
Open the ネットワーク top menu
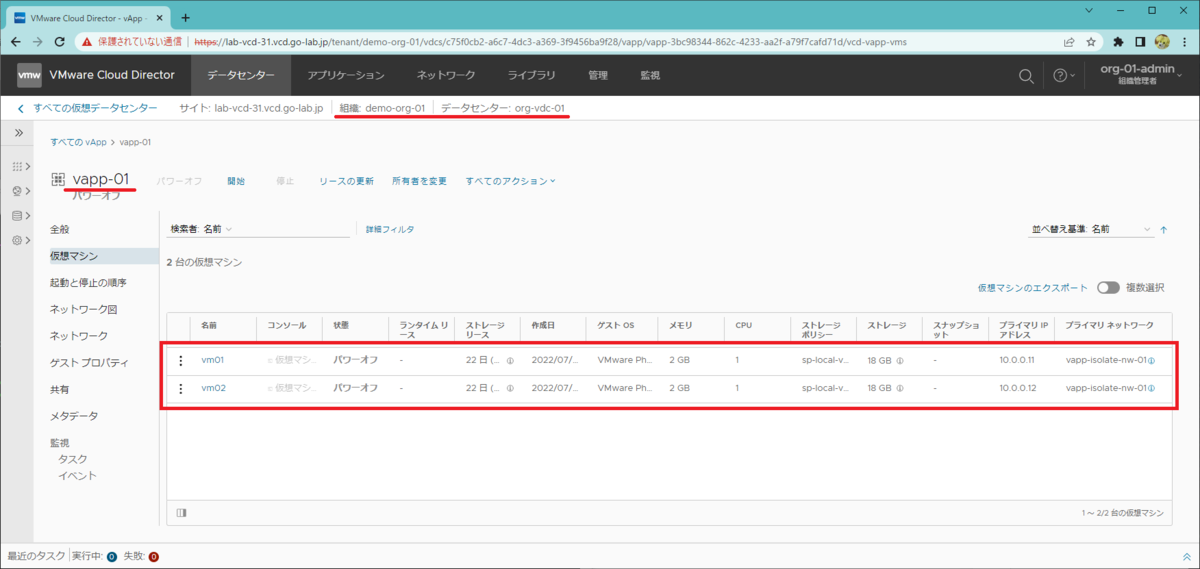(446, 75)
